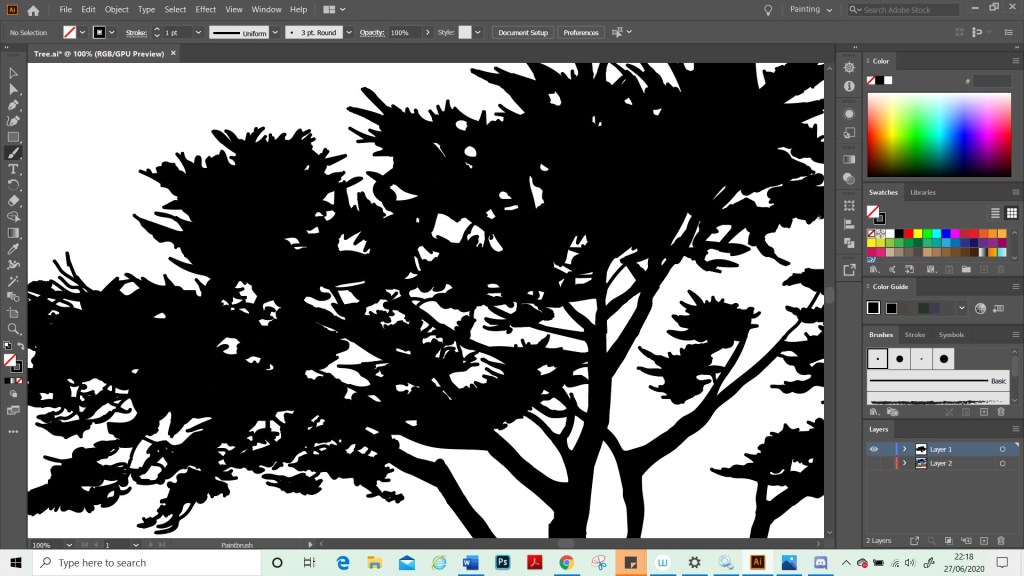The image size is (1024, 576).
Task: Choose the Rectangle tool
Action: tap(13, 137)
